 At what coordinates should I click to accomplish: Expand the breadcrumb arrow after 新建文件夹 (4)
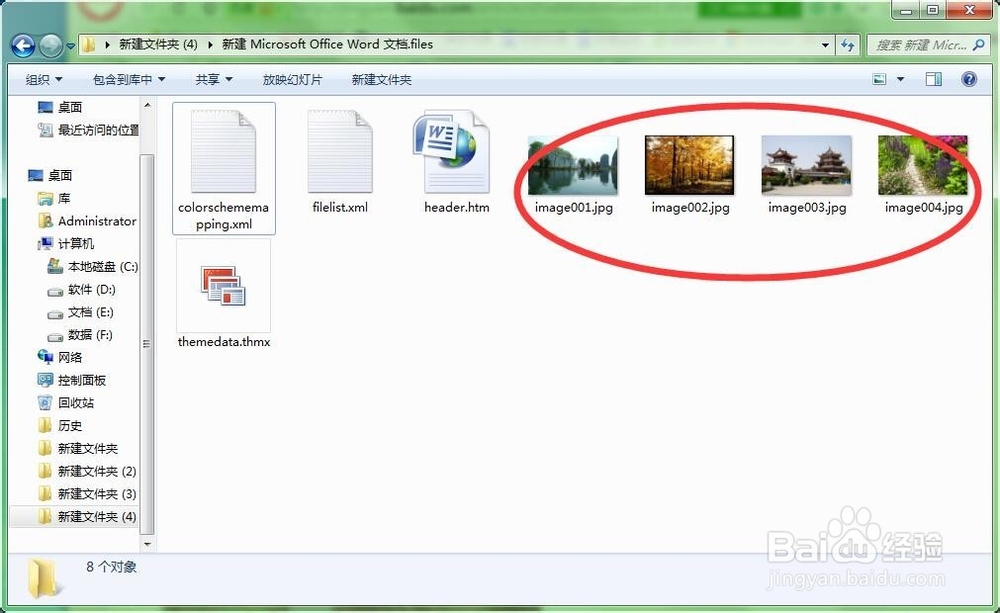pyautogui.click(x=210, y=45)
